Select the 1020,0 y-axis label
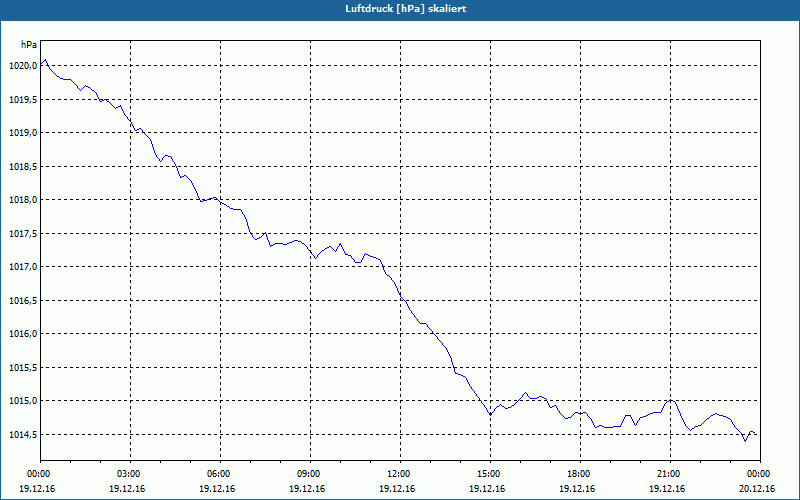The height and width of the screenshot is (500, 800). point(23,65)
